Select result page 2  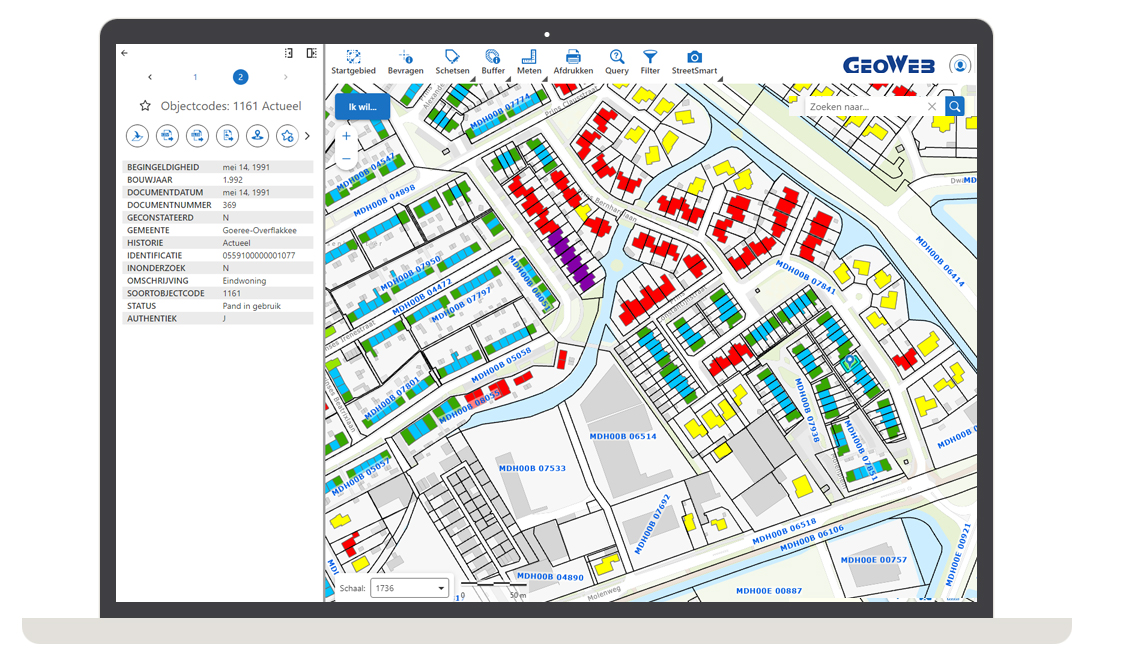(x=240, y=77)
